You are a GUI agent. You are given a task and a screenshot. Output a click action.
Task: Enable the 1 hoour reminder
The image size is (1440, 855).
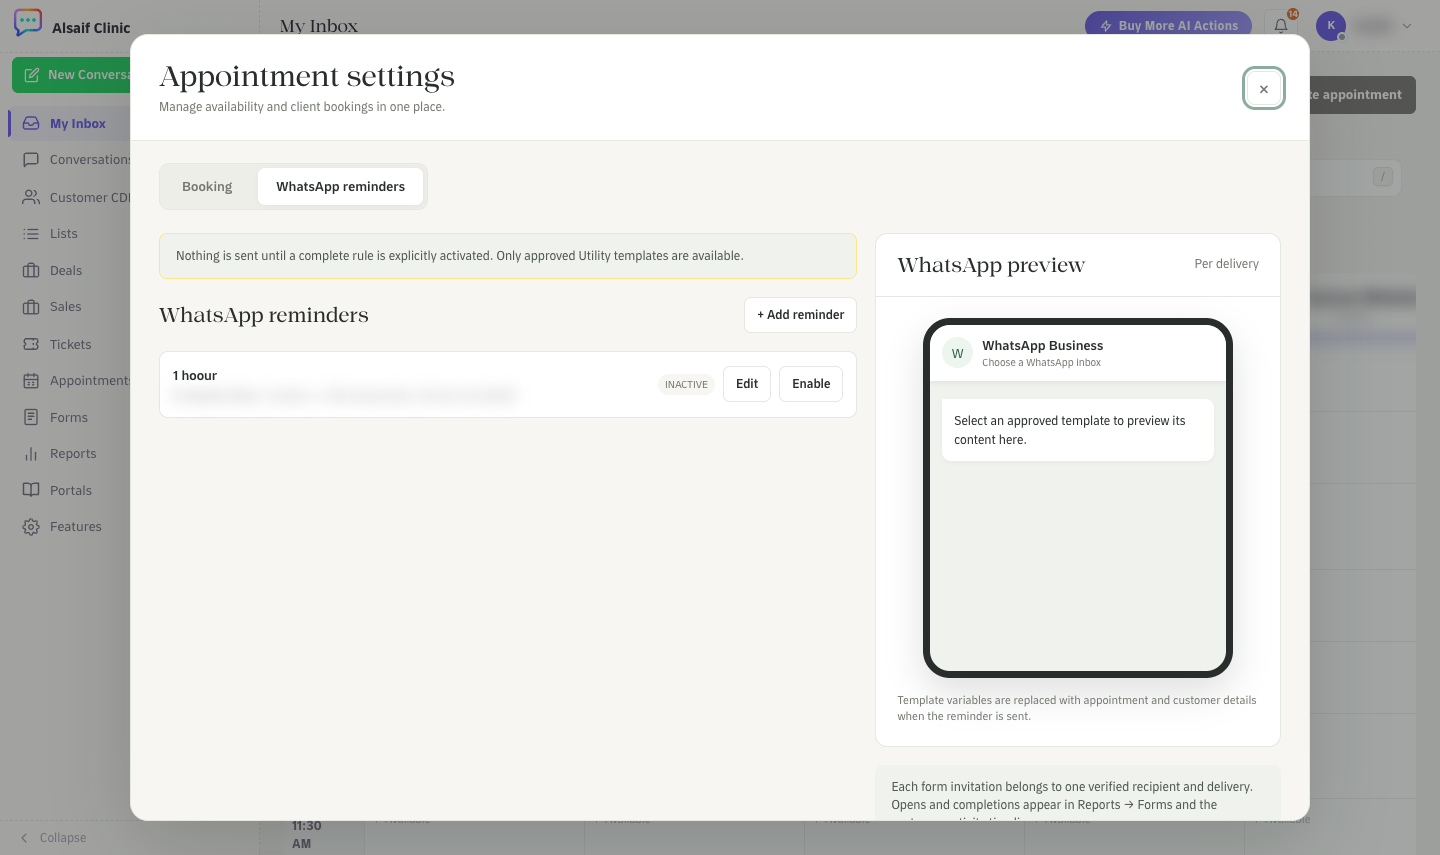pos(811,384)
